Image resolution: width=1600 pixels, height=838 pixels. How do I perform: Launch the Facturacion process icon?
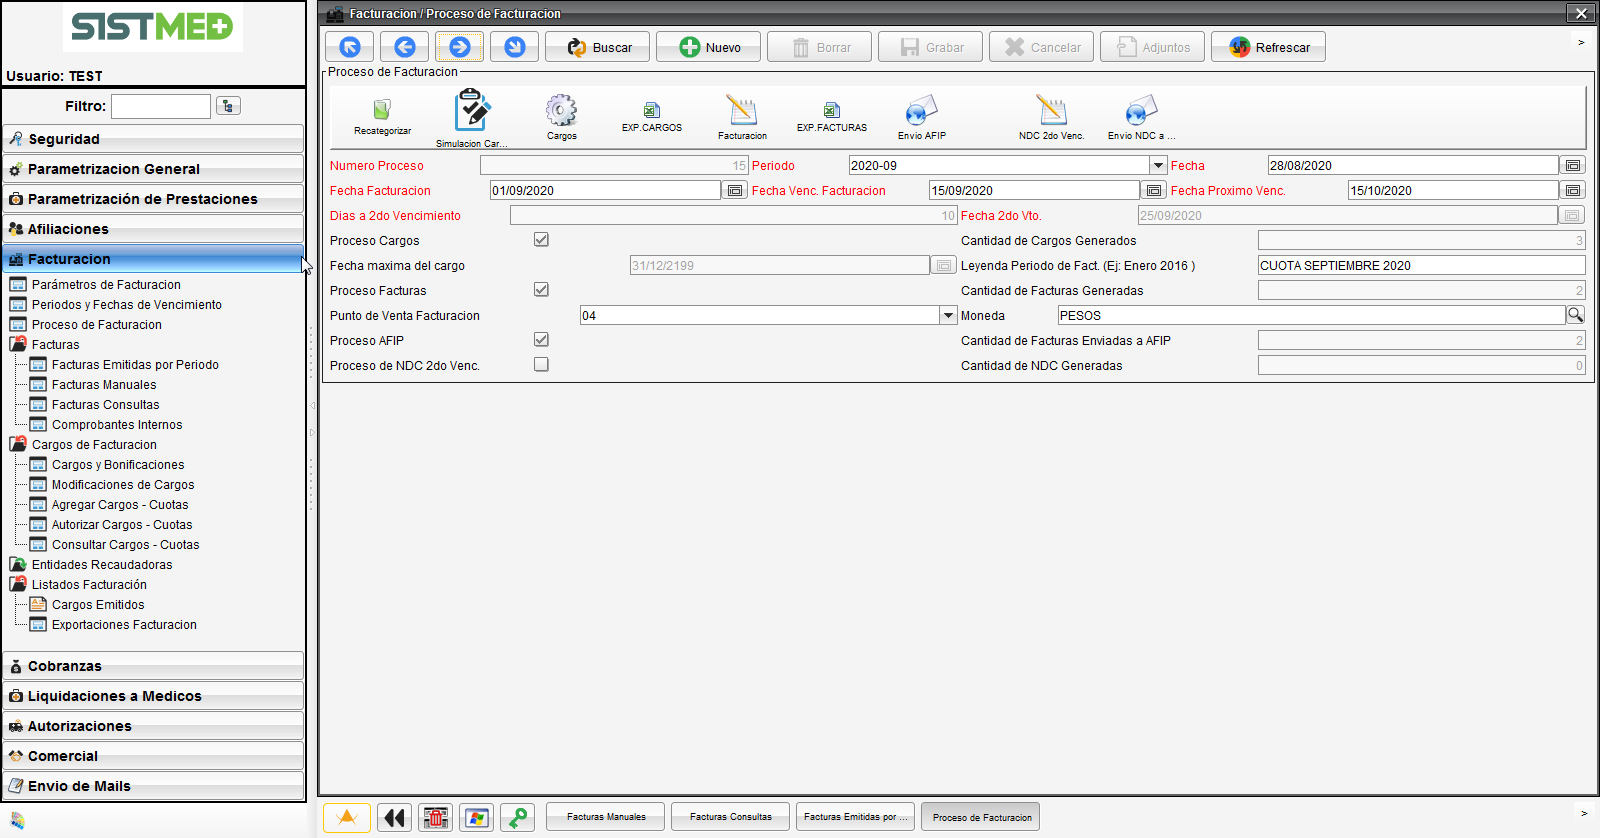click(742, 110)
